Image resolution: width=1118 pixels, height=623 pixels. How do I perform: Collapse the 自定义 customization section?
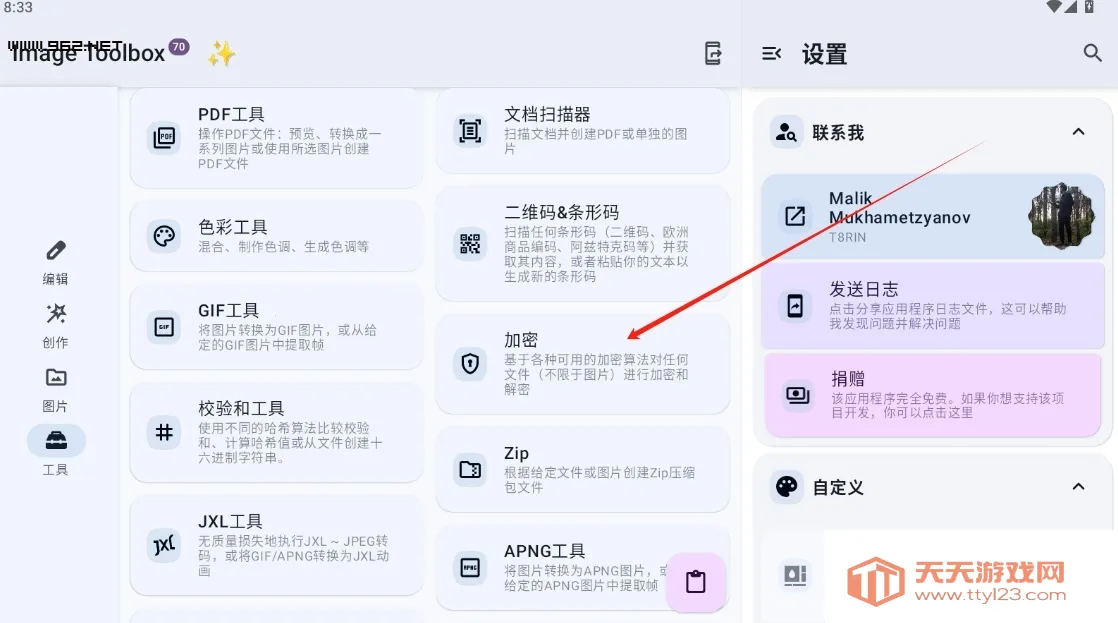pos(1078,487)
